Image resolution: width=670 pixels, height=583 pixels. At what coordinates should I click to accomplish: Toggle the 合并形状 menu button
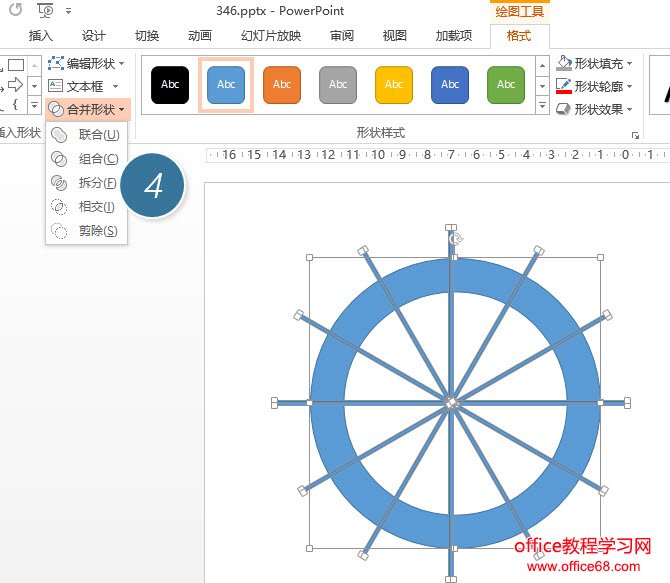pos(88,109)
